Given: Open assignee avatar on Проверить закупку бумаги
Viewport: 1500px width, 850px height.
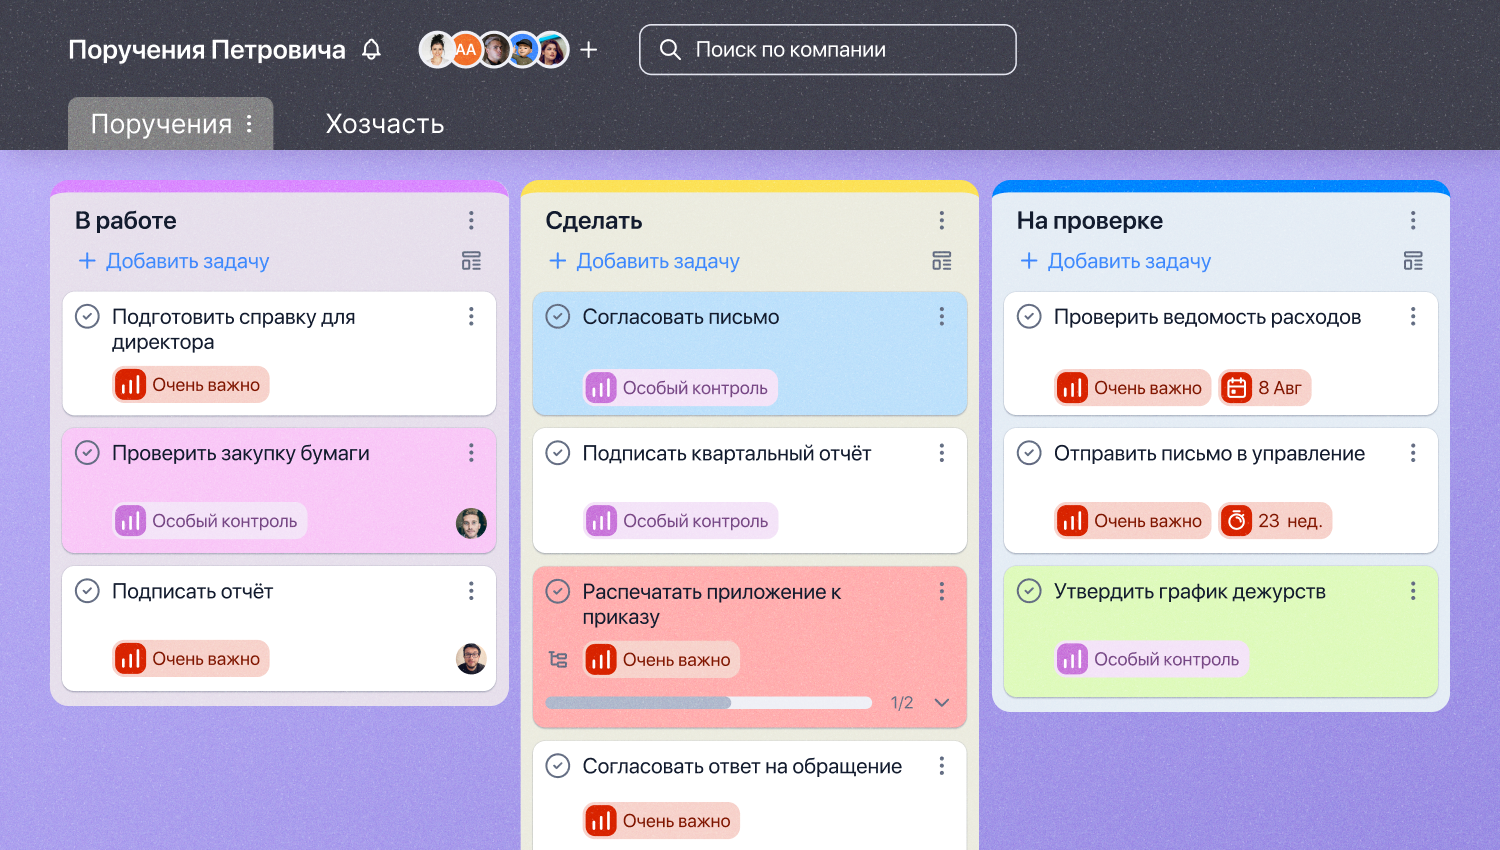Looking at the screenshot, I should 471,522.
